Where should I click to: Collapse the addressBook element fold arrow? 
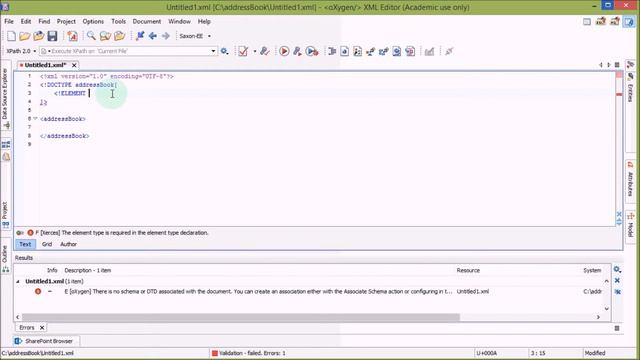pos(36,119)
